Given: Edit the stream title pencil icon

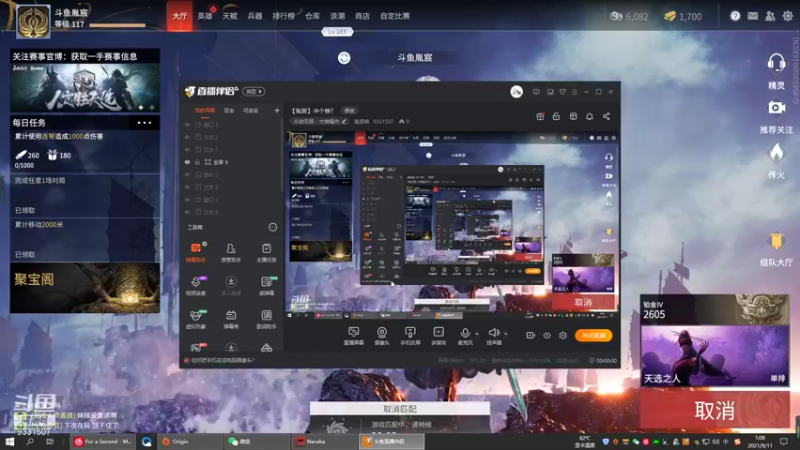Looking at the screenshot, I should tap(344, 121).
